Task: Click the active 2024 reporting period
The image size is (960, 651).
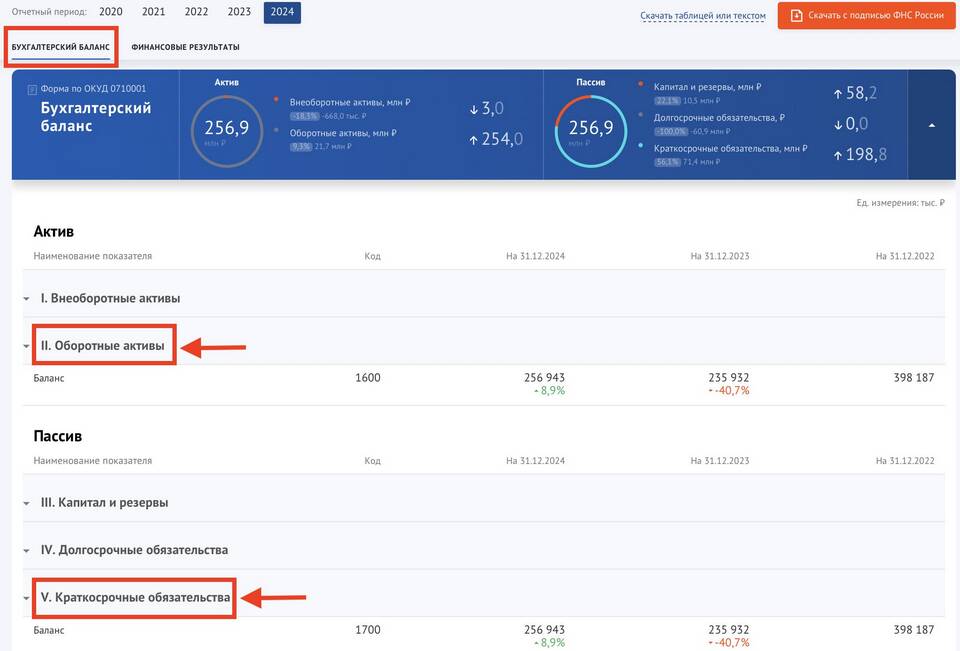Action: [x=282, y=13]
